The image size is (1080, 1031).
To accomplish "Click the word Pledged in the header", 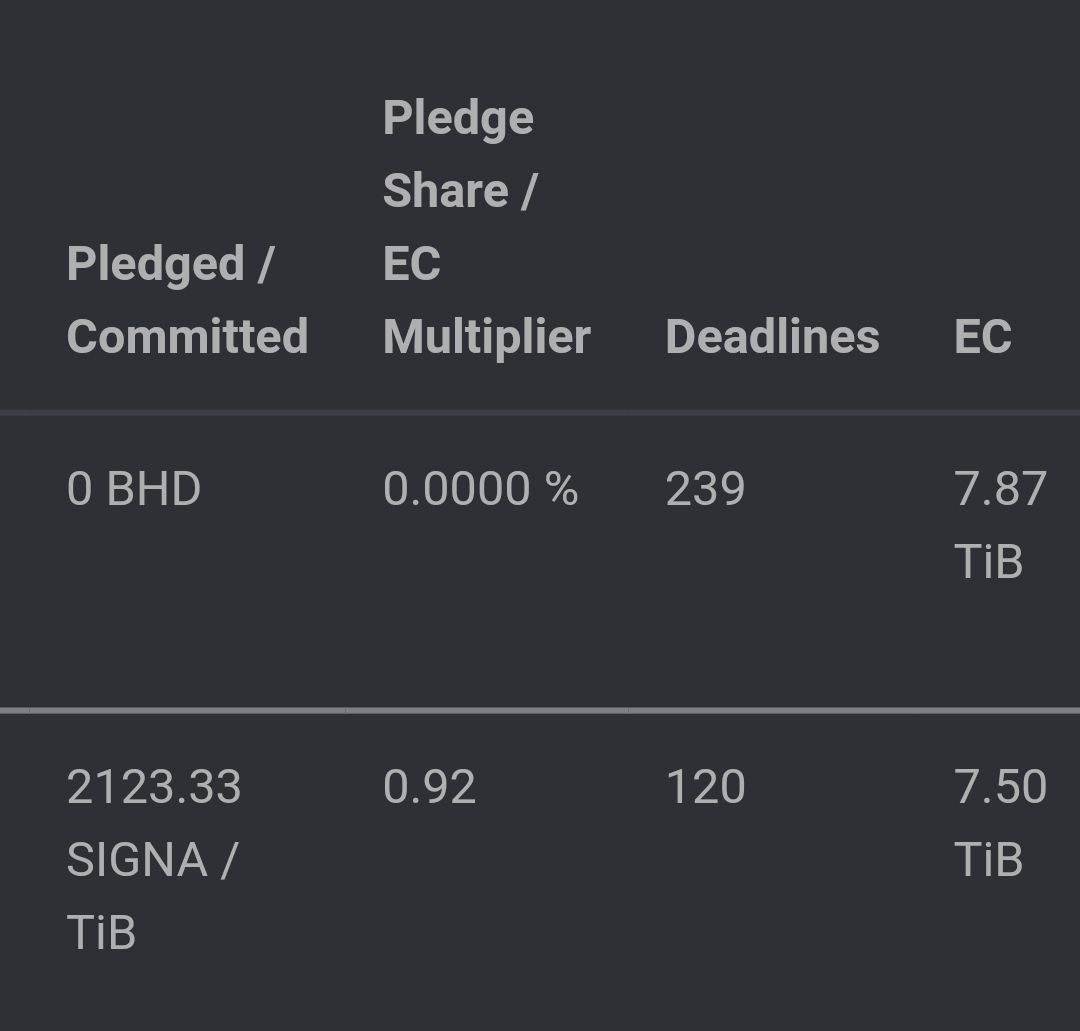I will pos(156,264).
